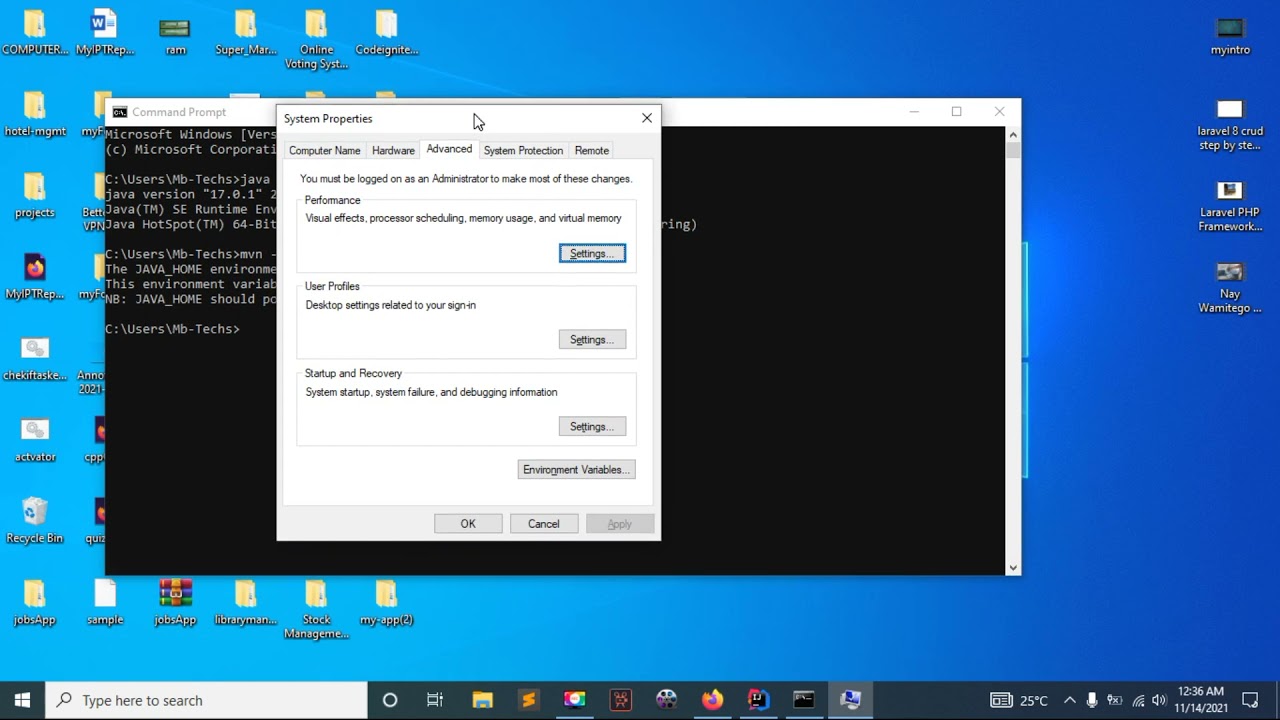Select the my-app(2) folder icon

pyautogui.click(x=387, y=603)
